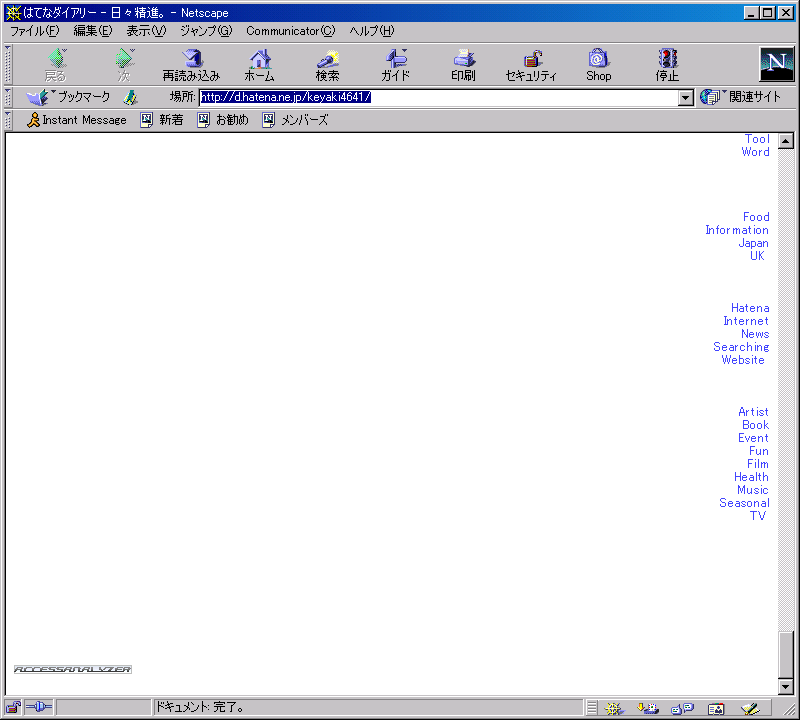
Task: Open Navigator from component bar
Action: [x=613, y=708]
